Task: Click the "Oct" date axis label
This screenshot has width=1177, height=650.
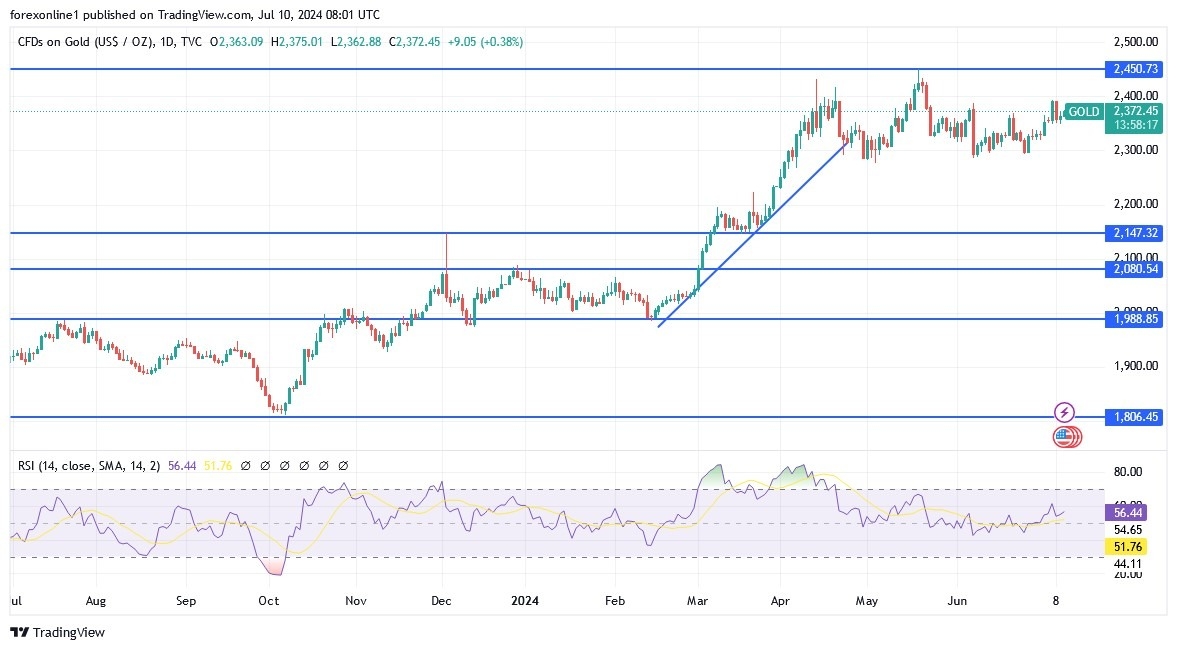Action: [x=269, y=601]
